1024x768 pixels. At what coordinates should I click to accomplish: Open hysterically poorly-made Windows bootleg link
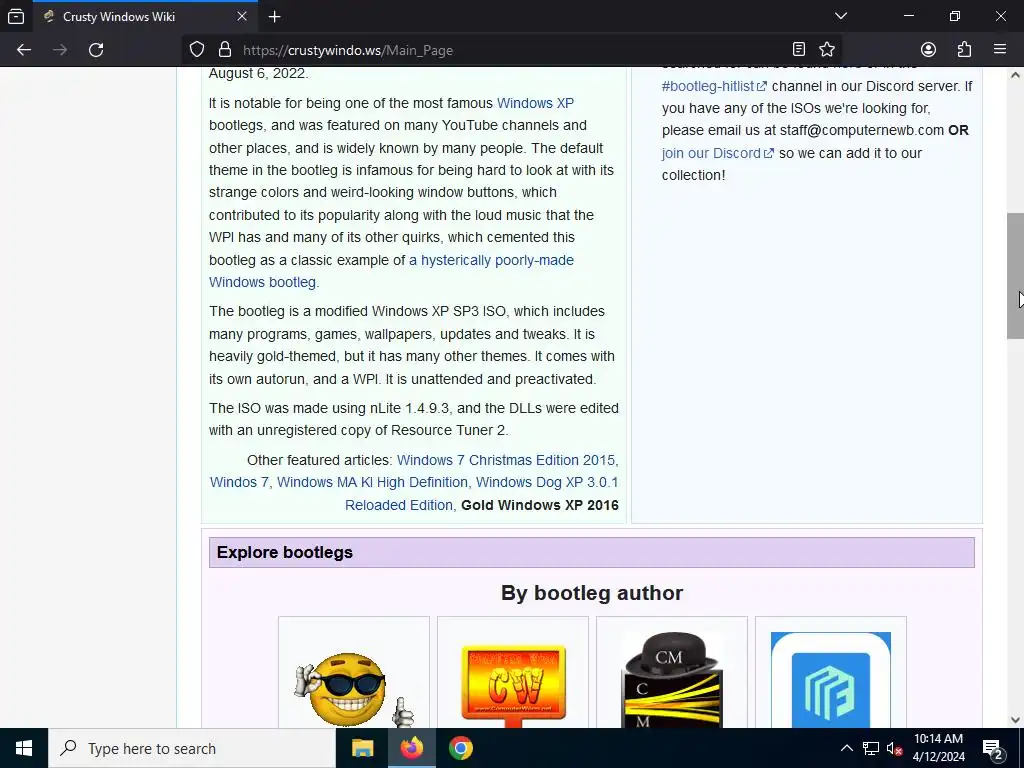[391, 271]
